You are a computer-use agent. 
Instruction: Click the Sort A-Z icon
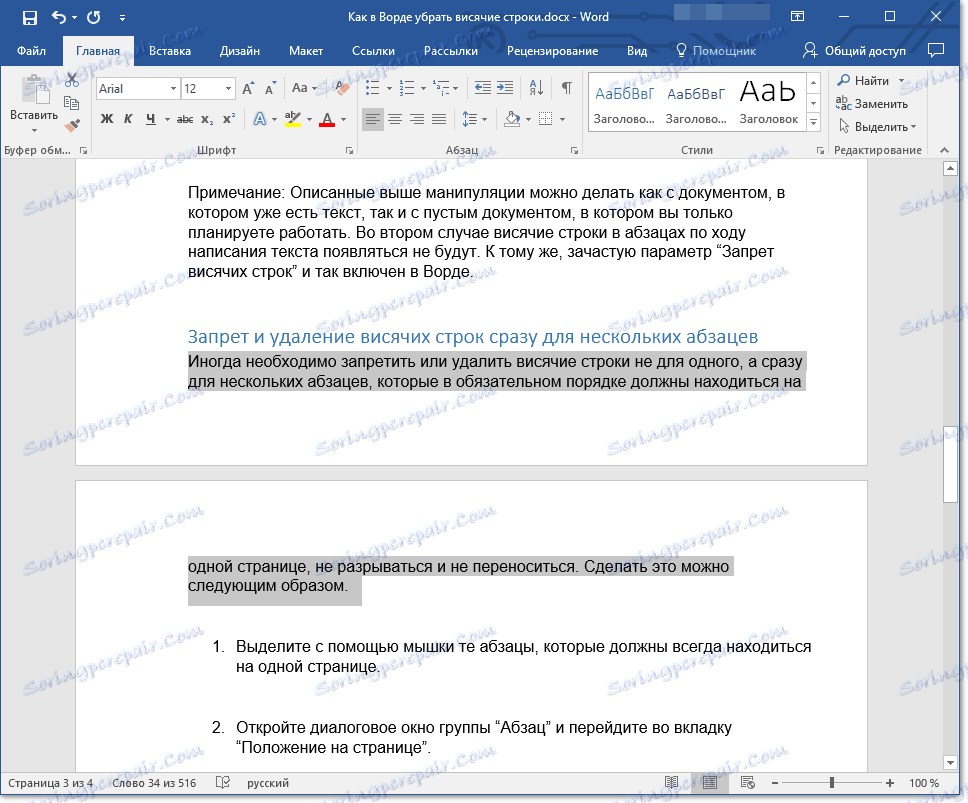[536, 88]
